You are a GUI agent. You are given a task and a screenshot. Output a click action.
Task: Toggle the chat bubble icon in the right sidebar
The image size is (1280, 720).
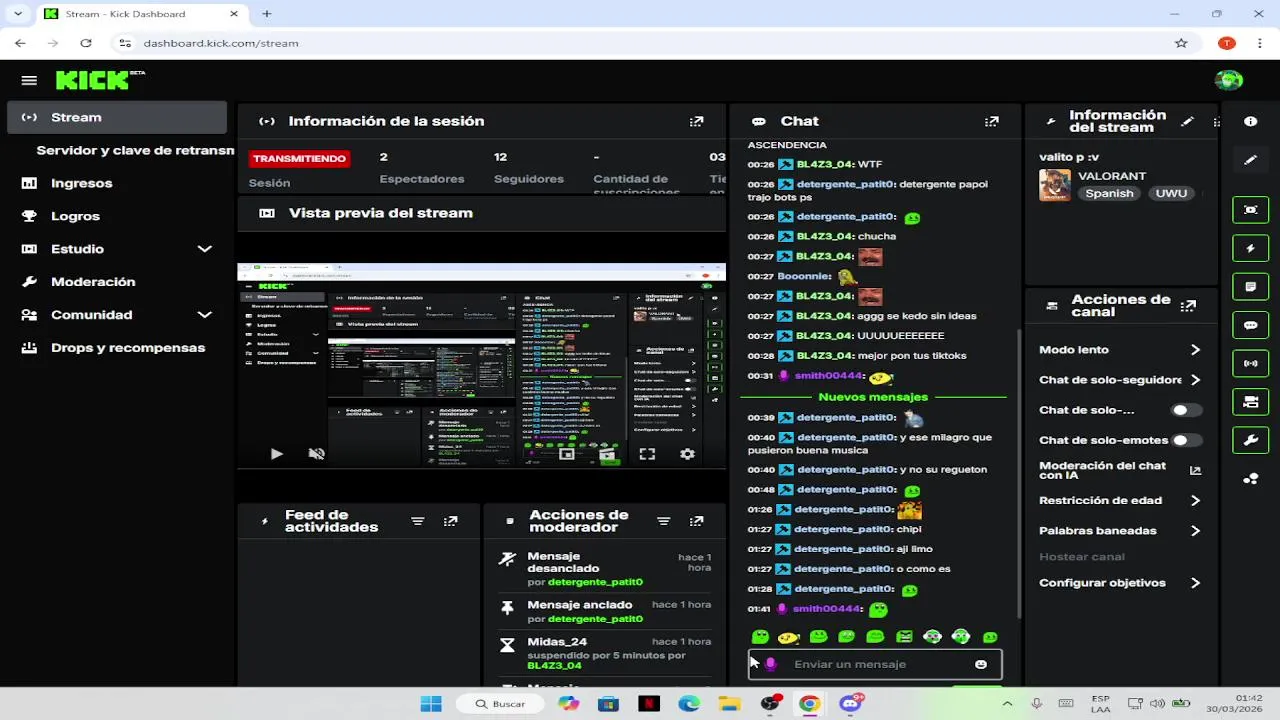[1251, 325]
